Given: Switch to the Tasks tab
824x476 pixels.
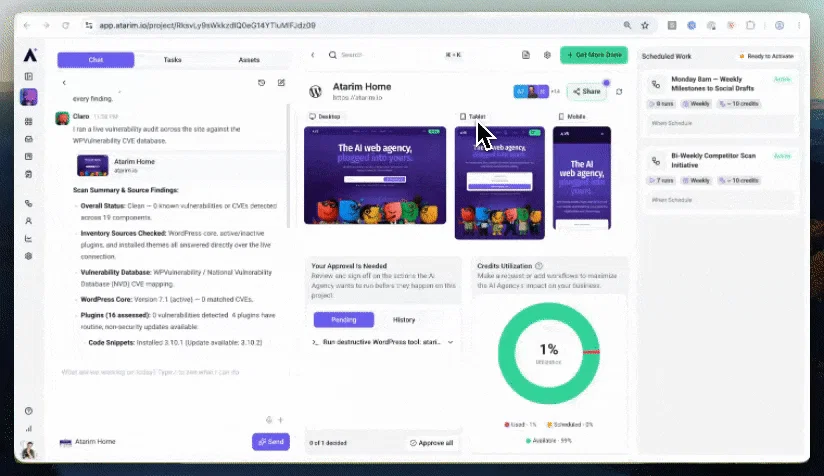Looking at the screenshot, I should (172, 60).
